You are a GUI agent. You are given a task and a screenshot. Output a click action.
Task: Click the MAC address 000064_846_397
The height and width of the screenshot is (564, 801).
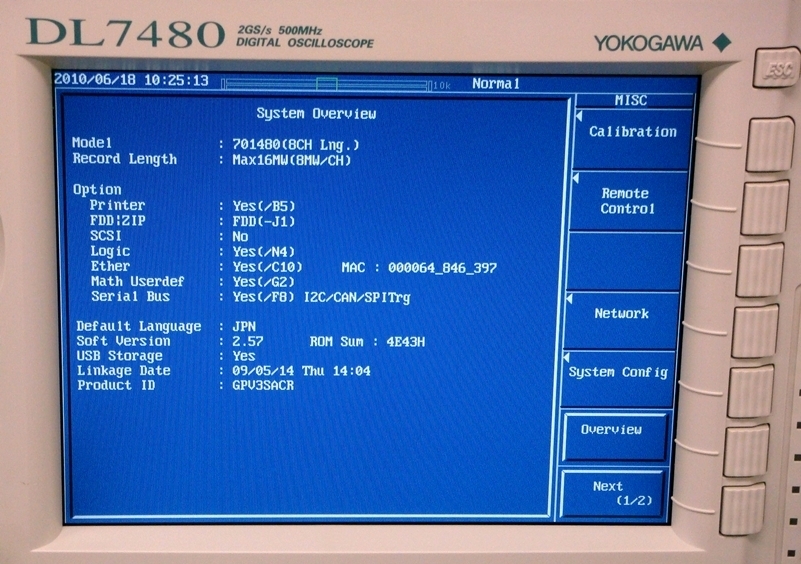point(442,268)
